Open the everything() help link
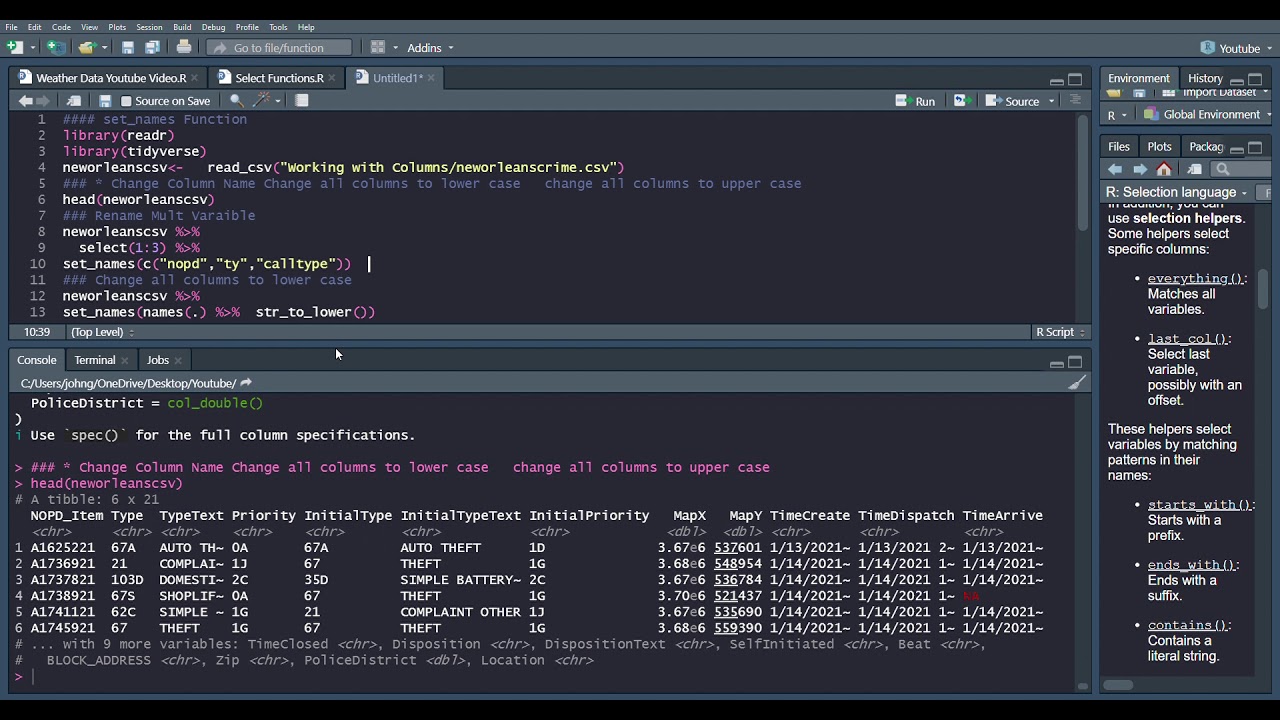 [1195, 279]
